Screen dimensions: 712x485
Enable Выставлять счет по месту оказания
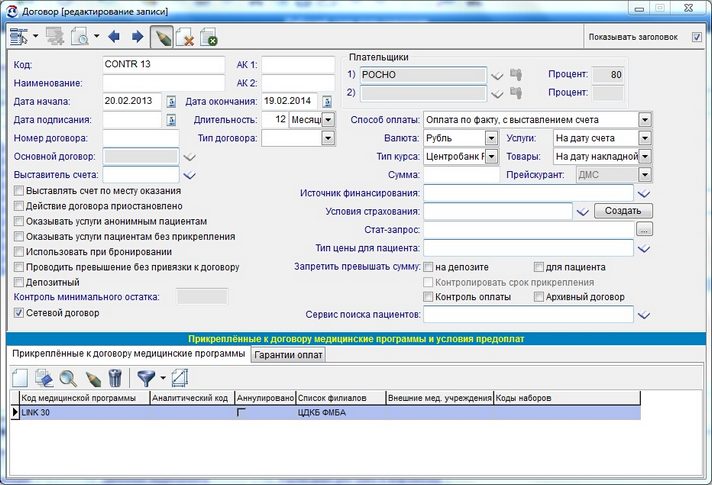click(19, 191)
